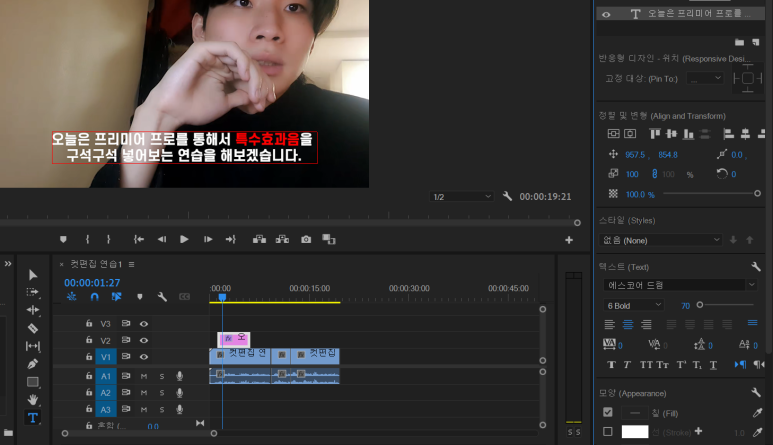Open Pin To dropdown
This screenshot has width=773, height=445.
click(x=705, y=78)
